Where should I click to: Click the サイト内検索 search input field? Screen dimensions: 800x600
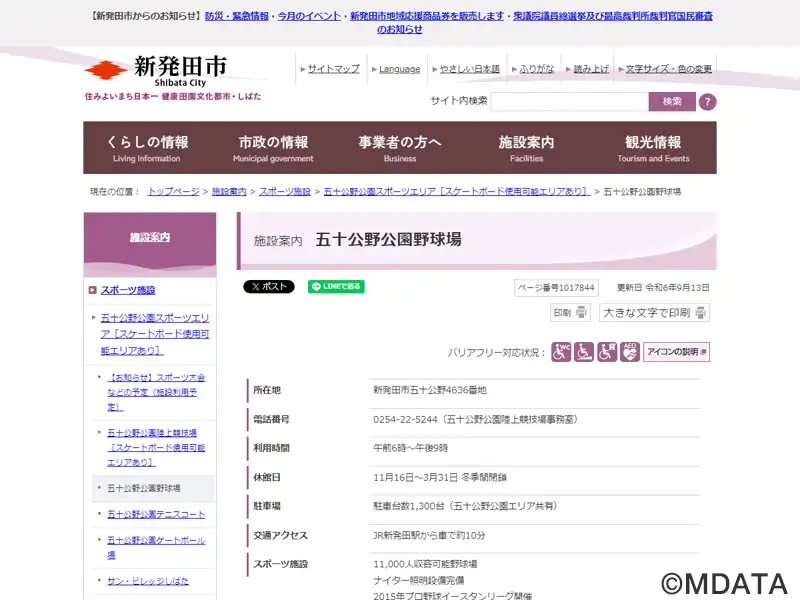(x=569, y=102)
